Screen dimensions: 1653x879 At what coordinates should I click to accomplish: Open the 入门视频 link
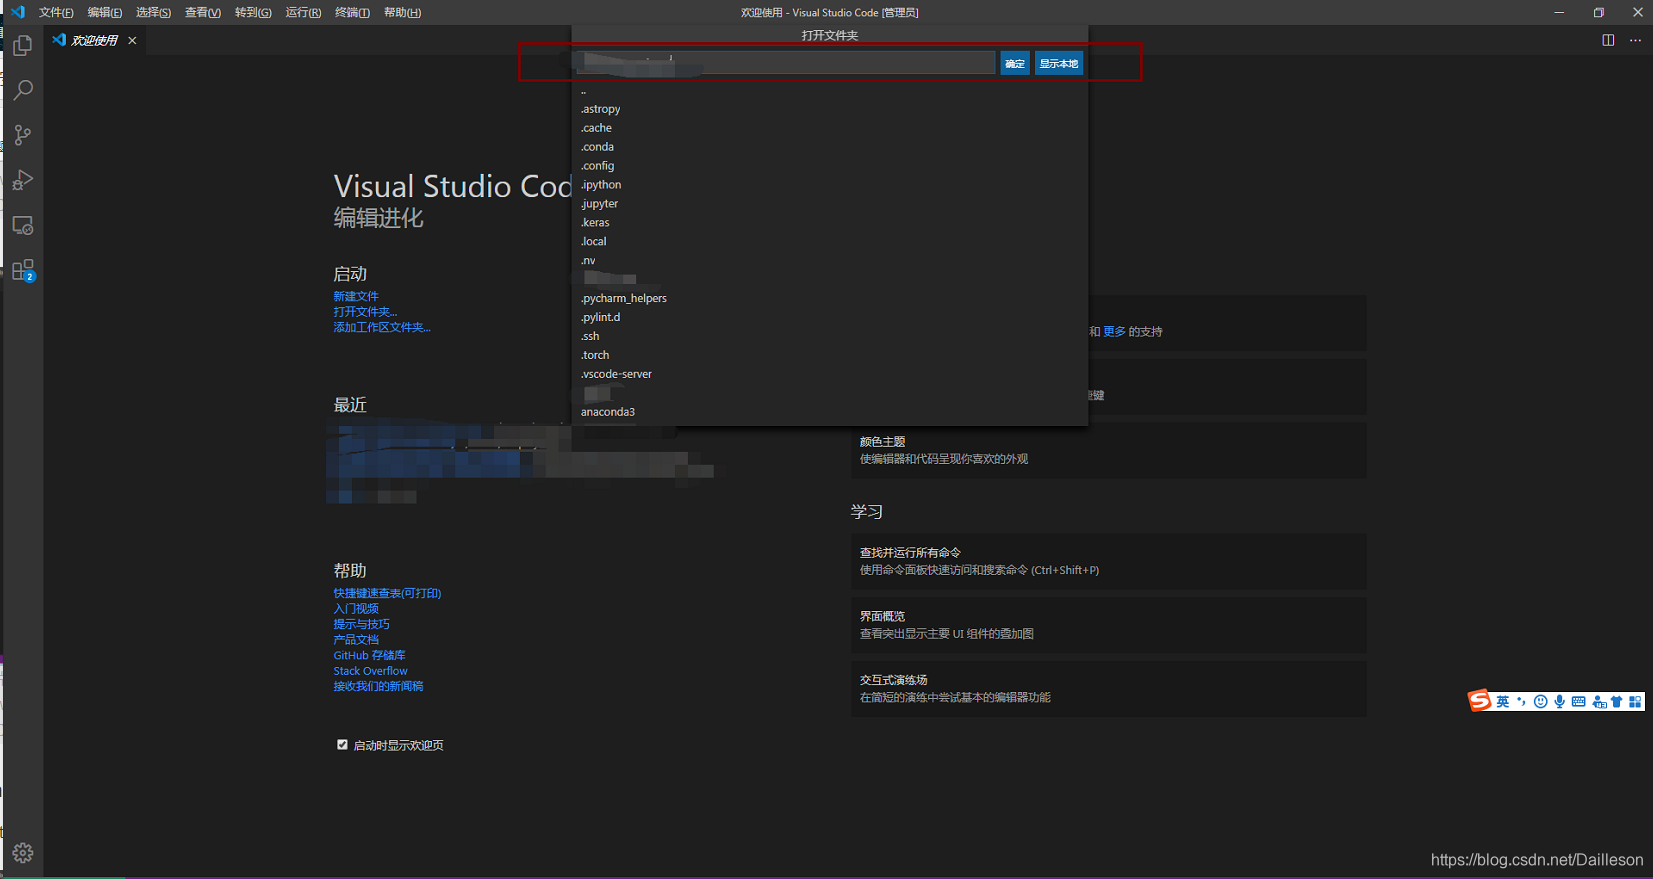click(356, 608)
